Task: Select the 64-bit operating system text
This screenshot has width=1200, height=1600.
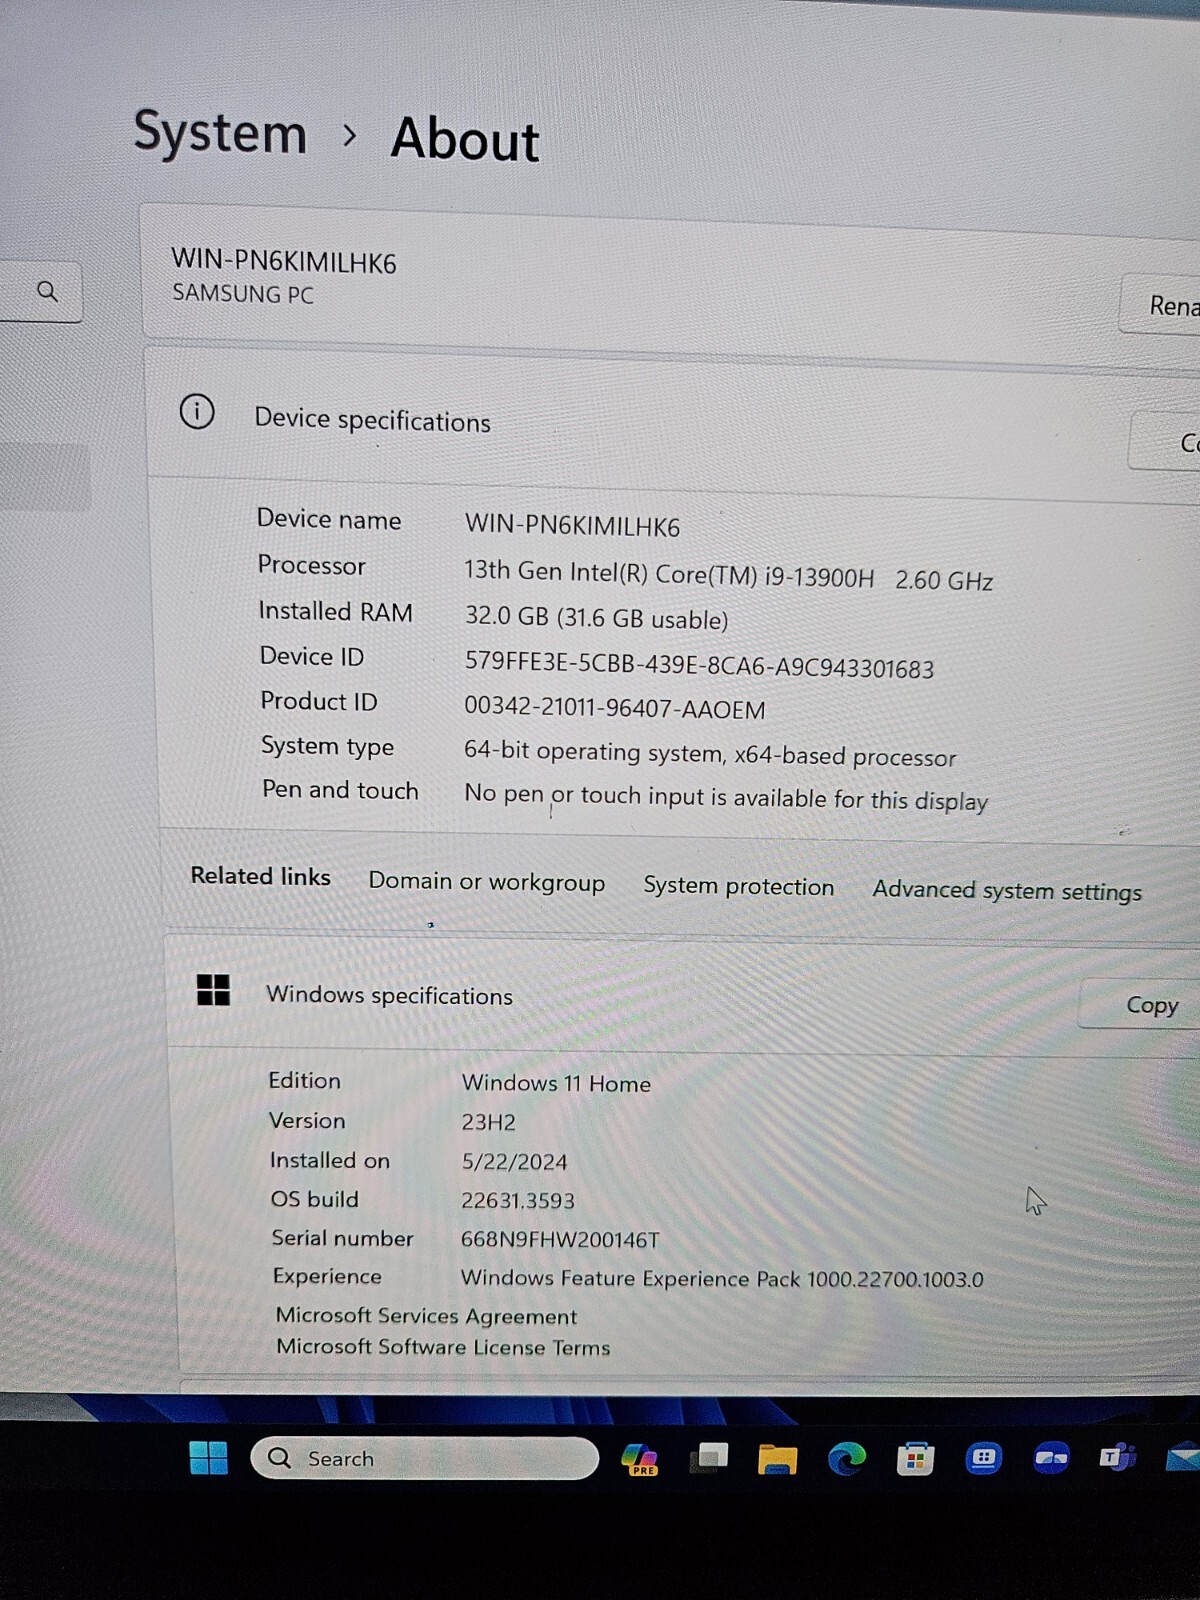Action: coord(710,754)
